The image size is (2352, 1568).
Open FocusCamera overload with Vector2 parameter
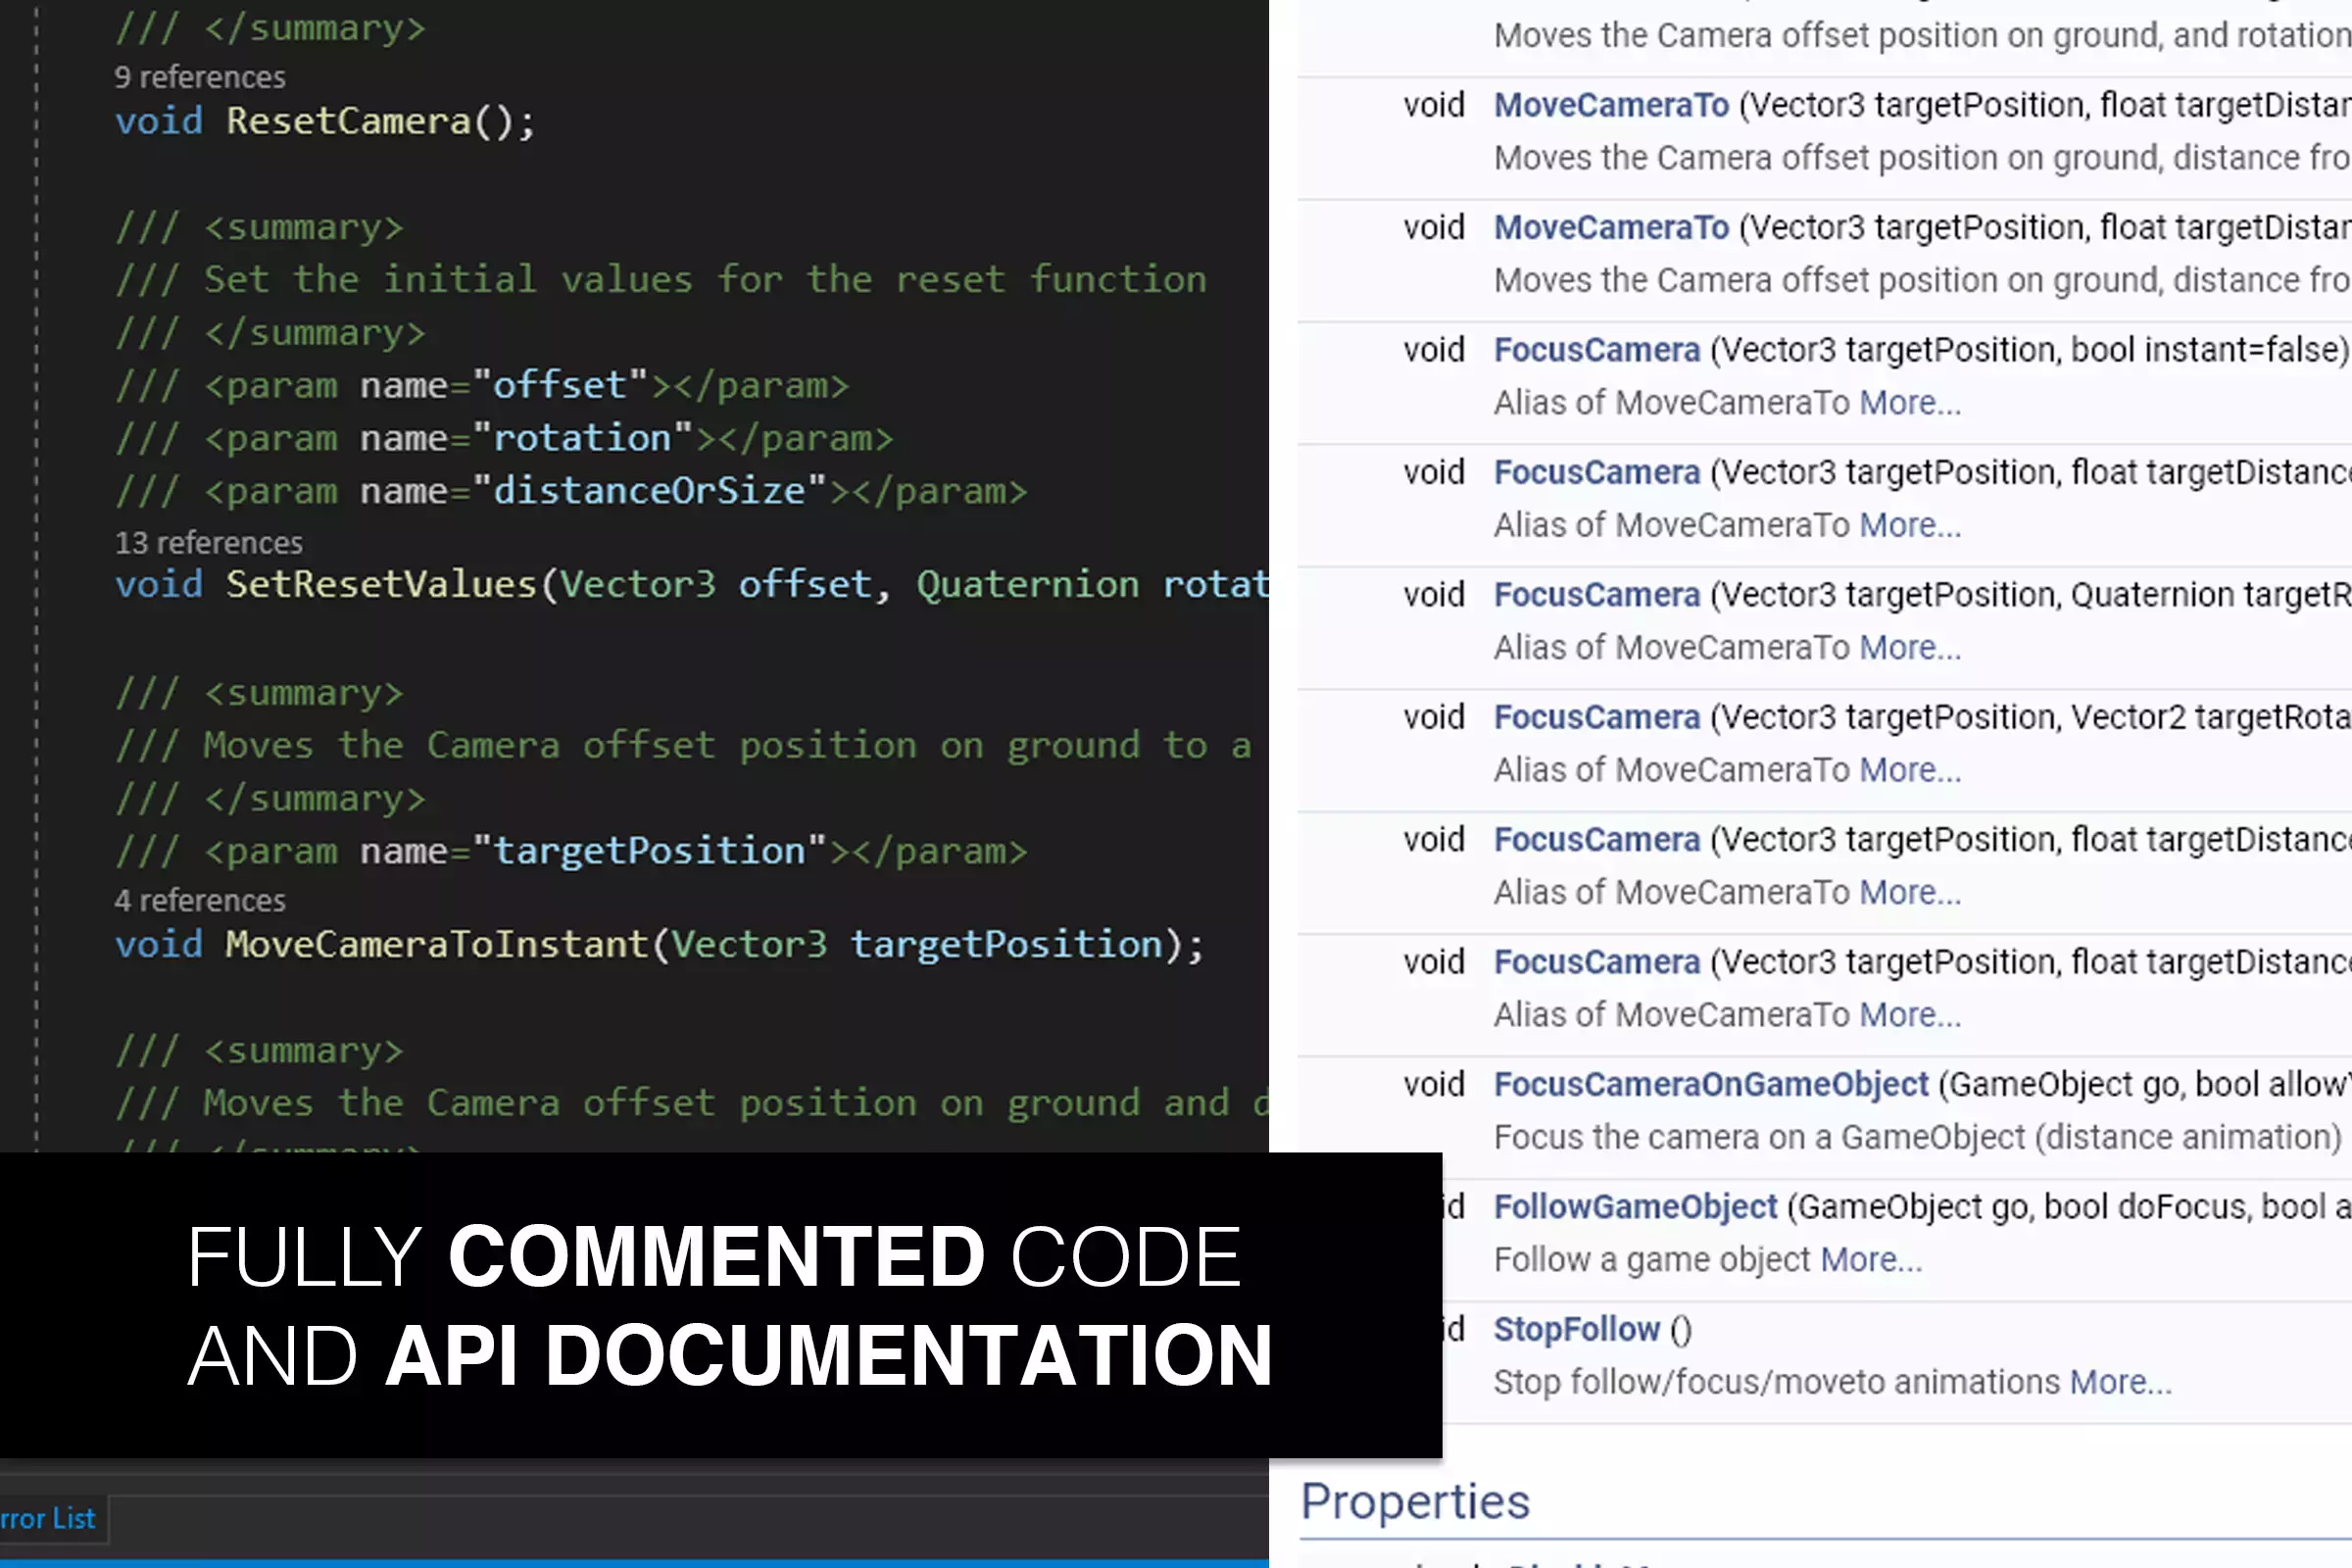(x=1596, y=717)
